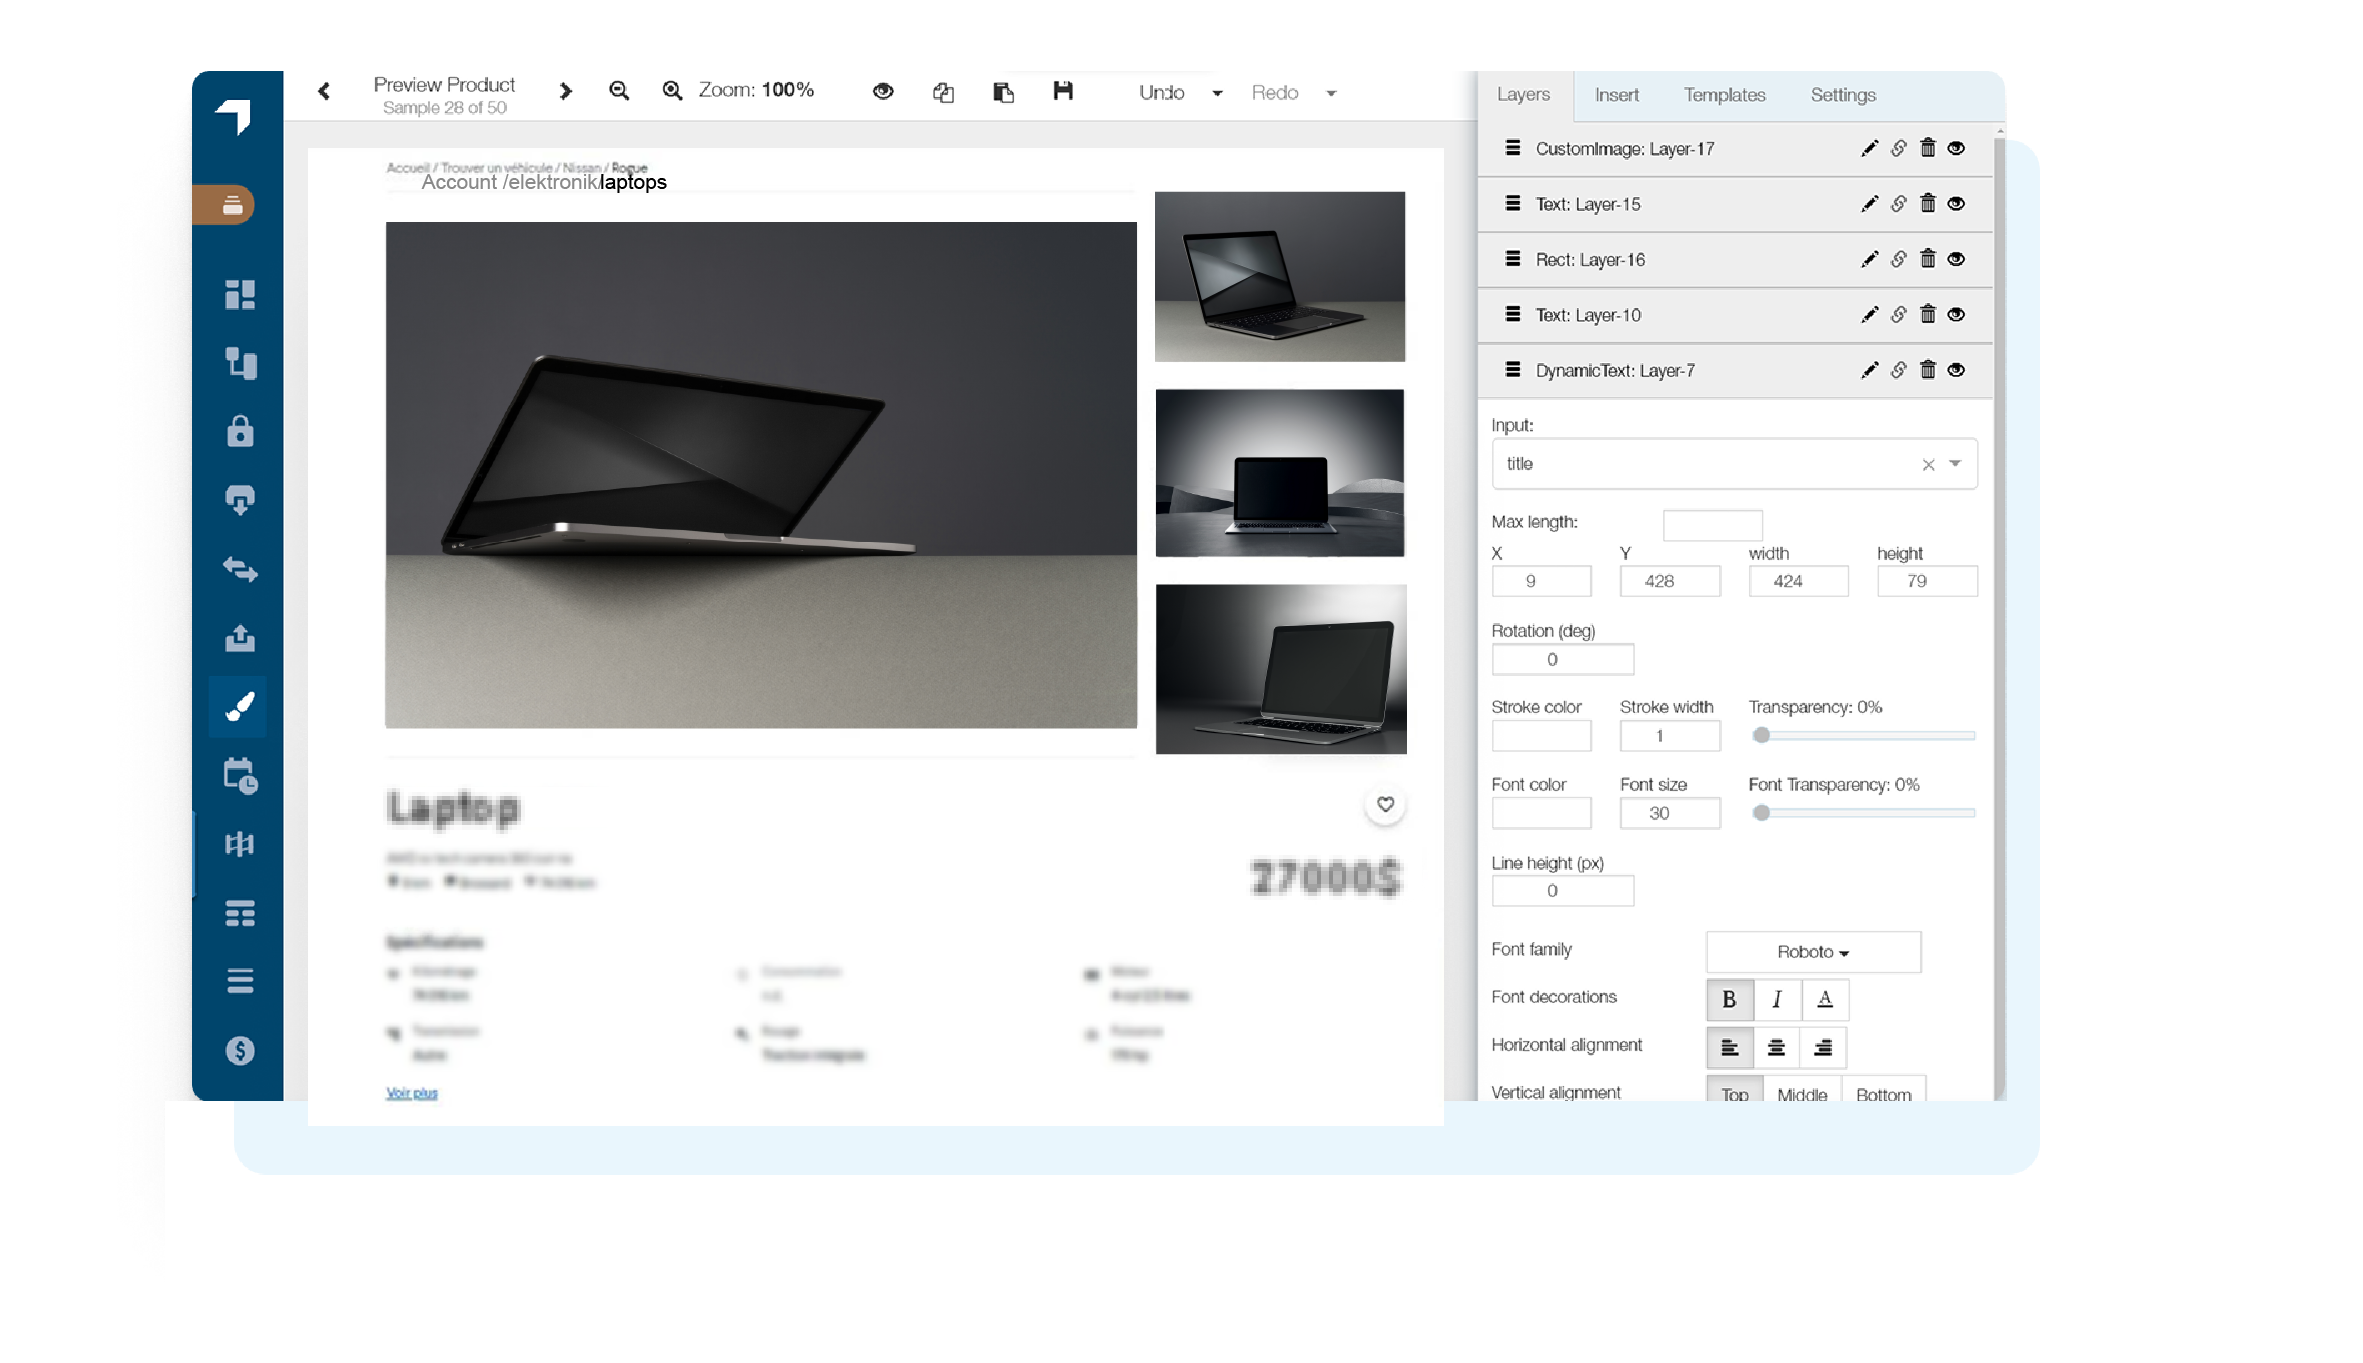Select Middle vertical alignment

click(x=1801, y=1093)
